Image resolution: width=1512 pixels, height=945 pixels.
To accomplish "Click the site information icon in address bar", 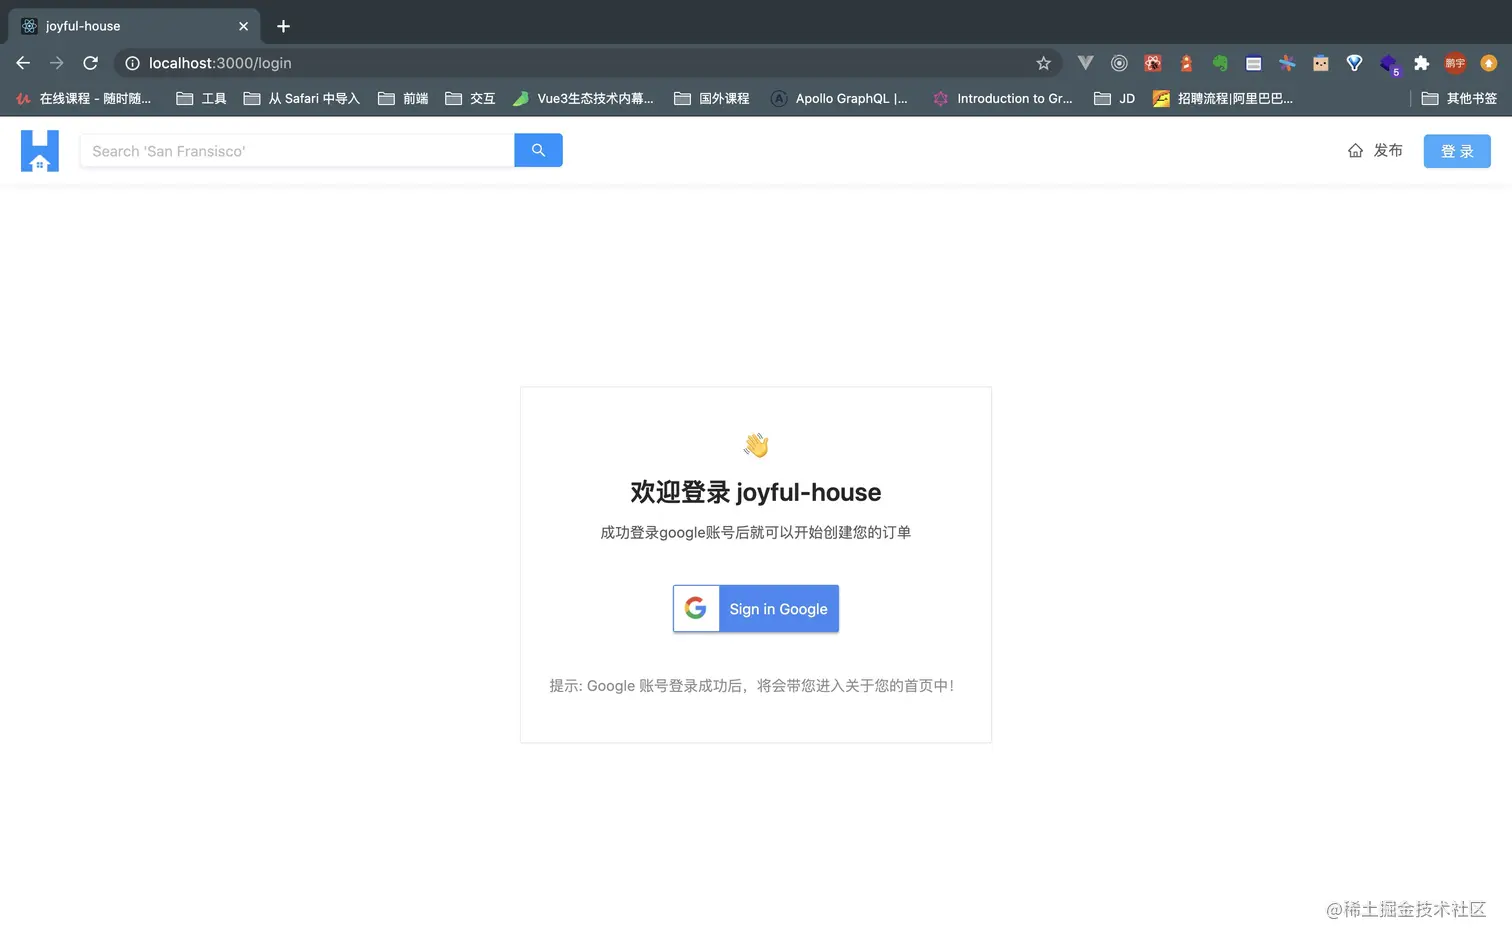I will 132,63.
